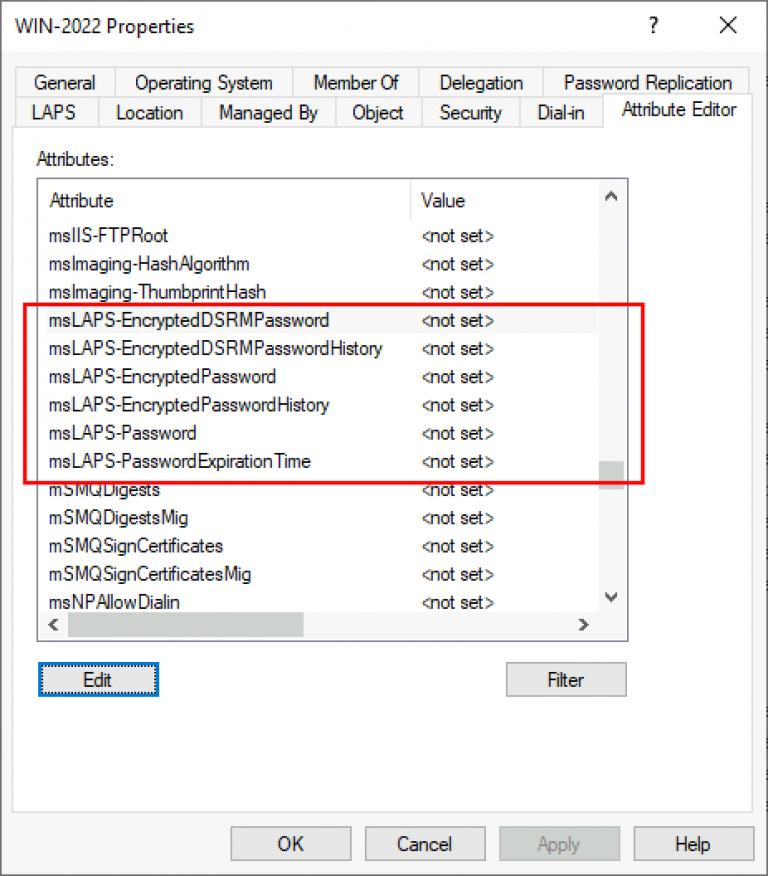
Task: Go to the Member Of tab
Action: (x=356, y=83)
